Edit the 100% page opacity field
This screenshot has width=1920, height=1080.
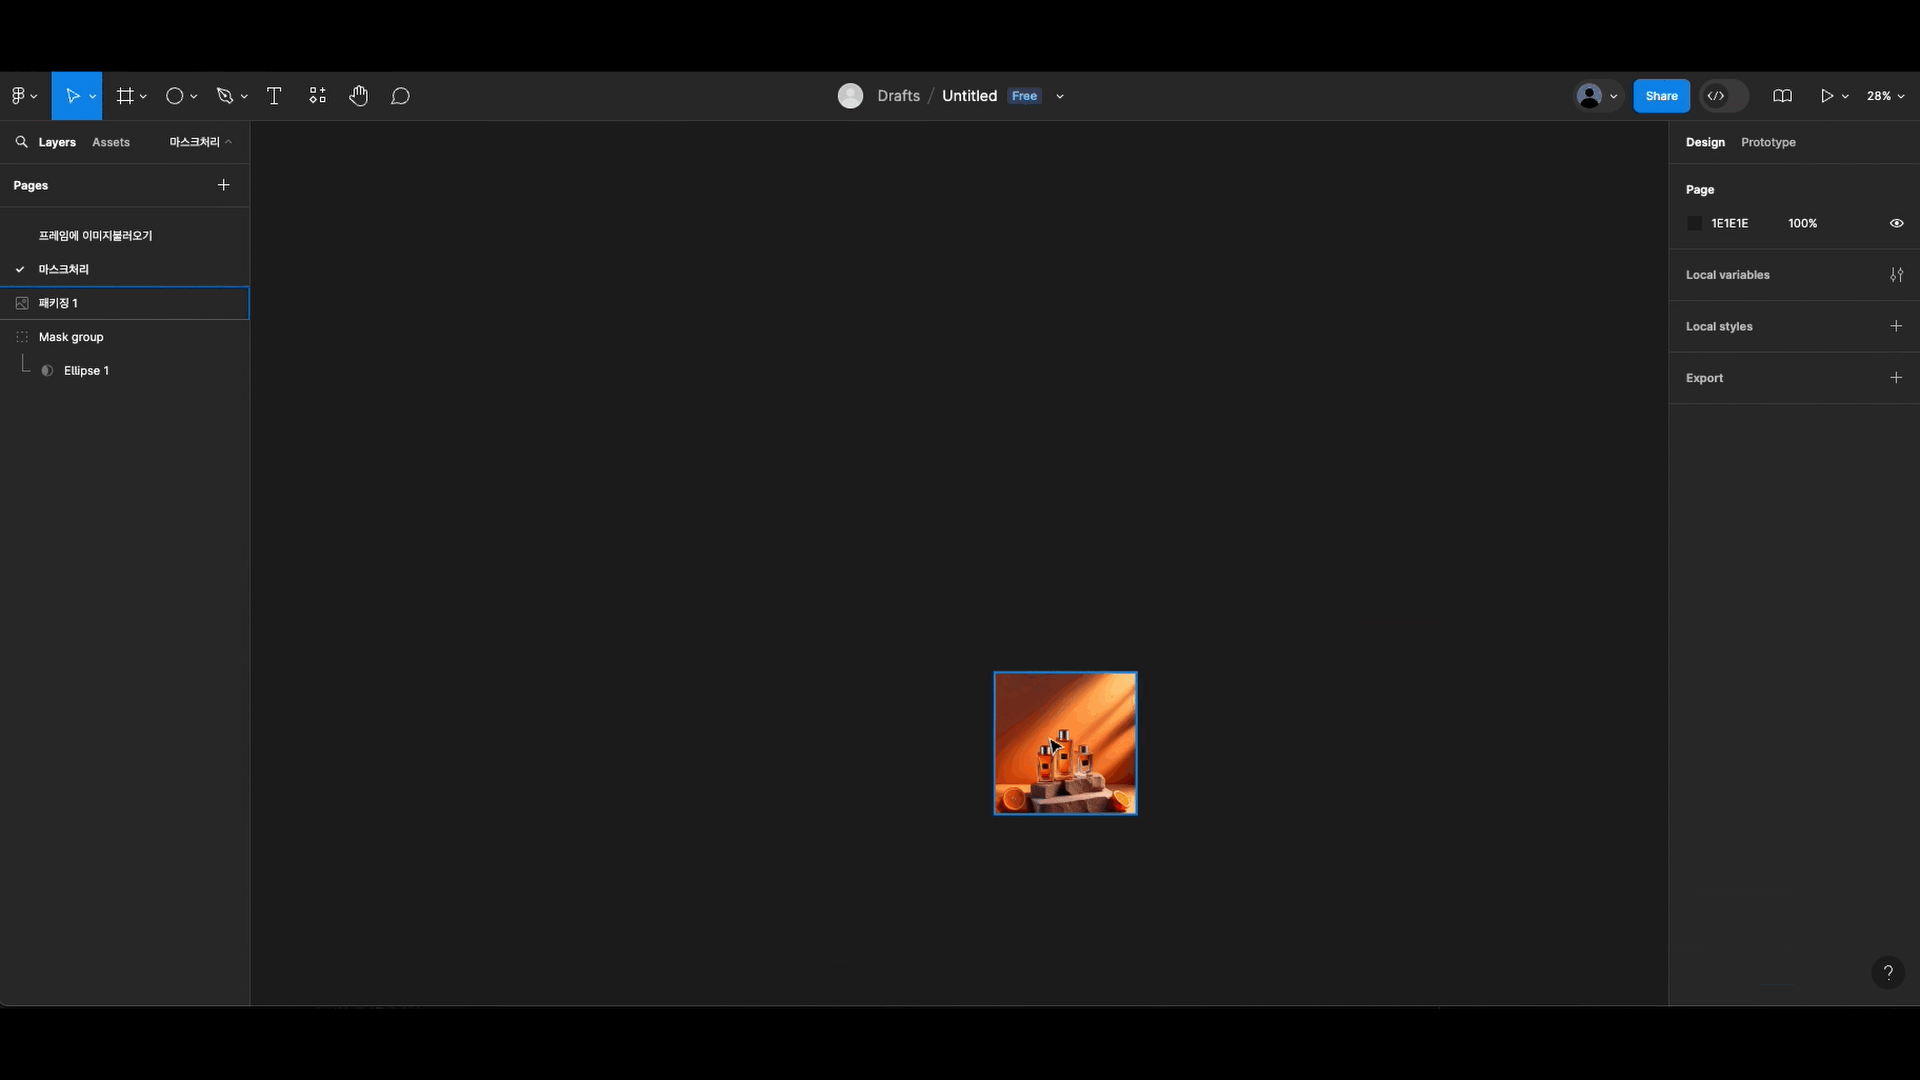[x=1802, y=223]
